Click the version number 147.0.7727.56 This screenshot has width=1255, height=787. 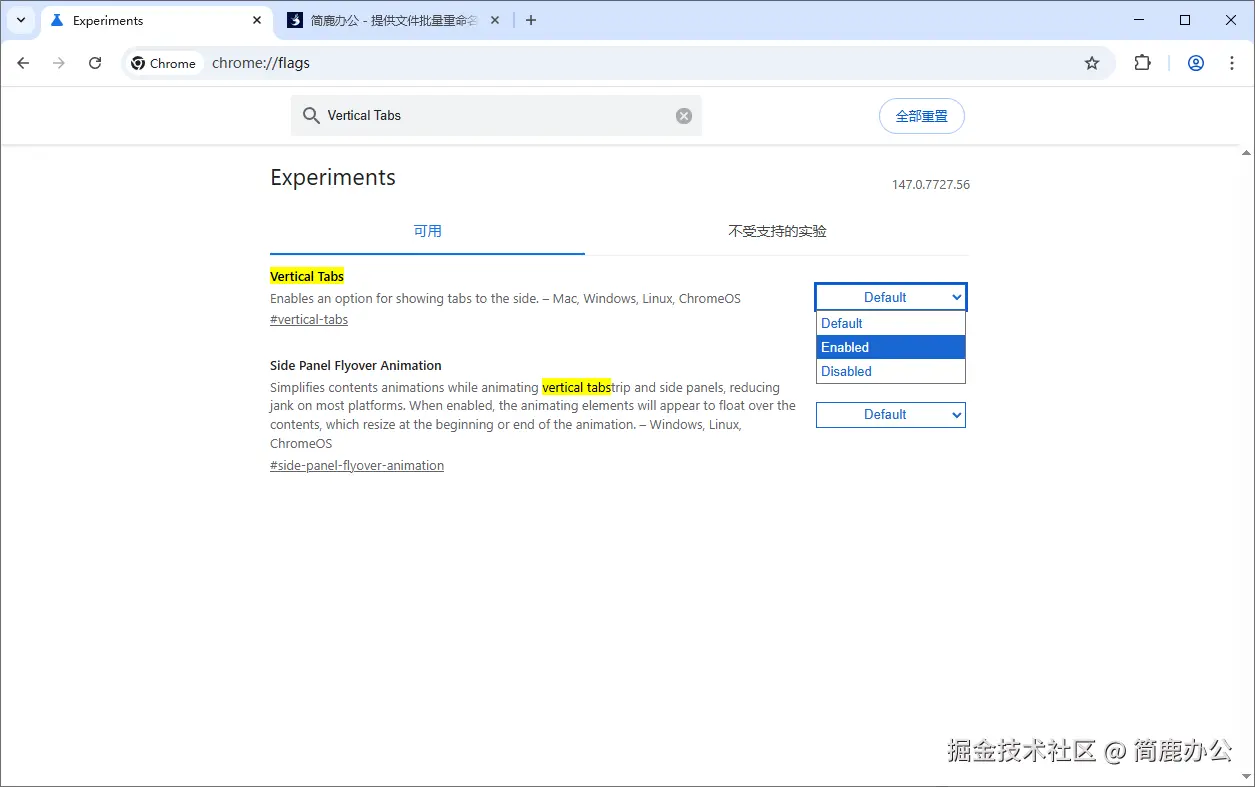[931, 185]
